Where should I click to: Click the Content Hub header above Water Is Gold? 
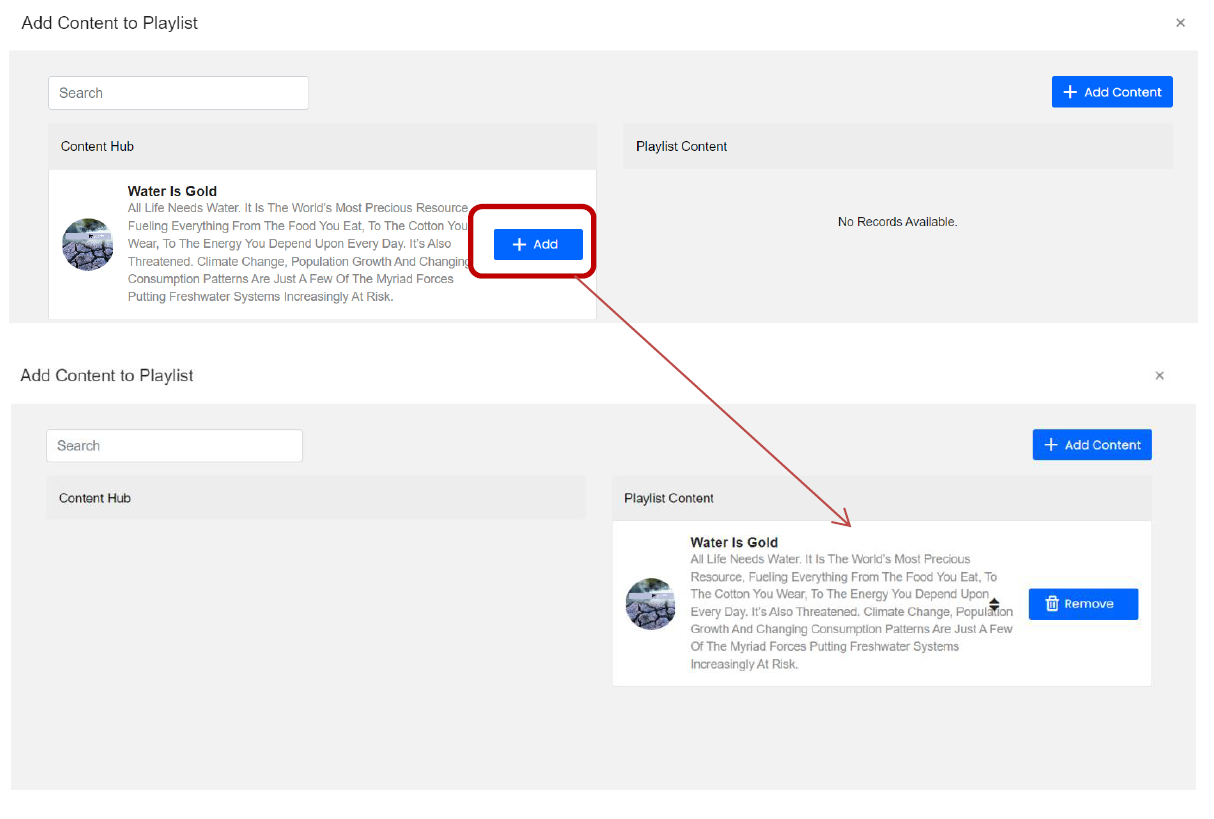(97, 146)
